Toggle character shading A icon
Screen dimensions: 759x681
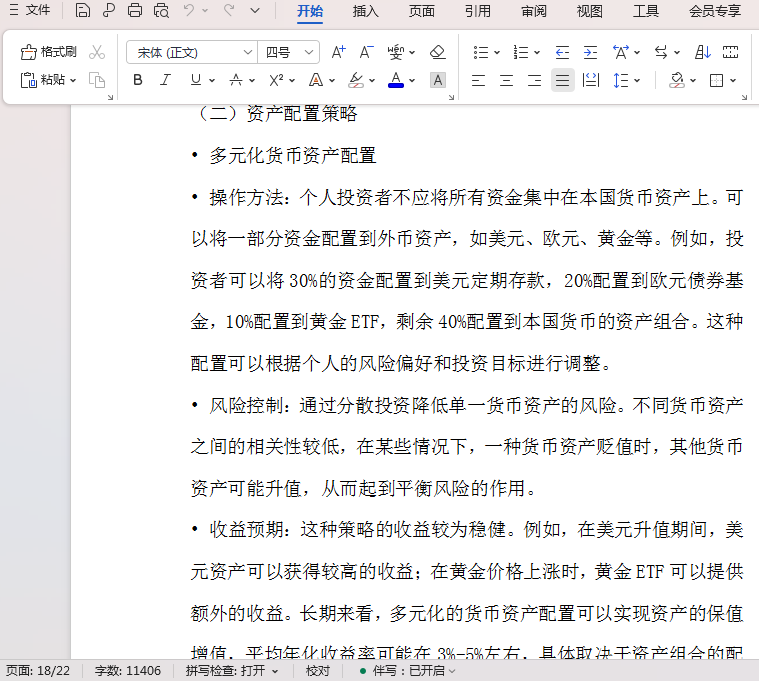438,80
